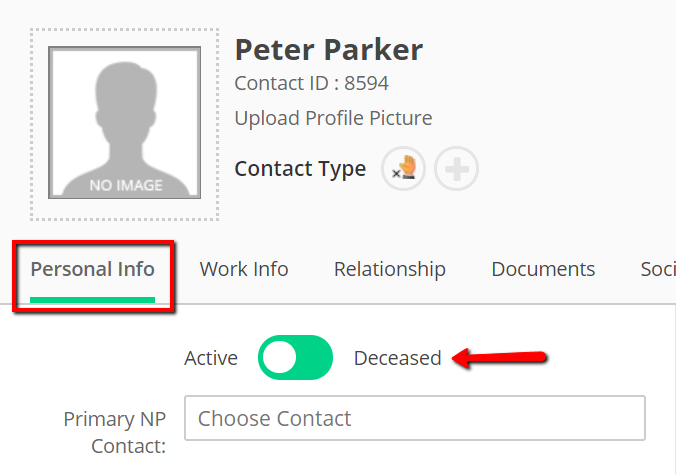Select the Deceased status label
This screenshot has height=474, width=676.
pos(397,358)
